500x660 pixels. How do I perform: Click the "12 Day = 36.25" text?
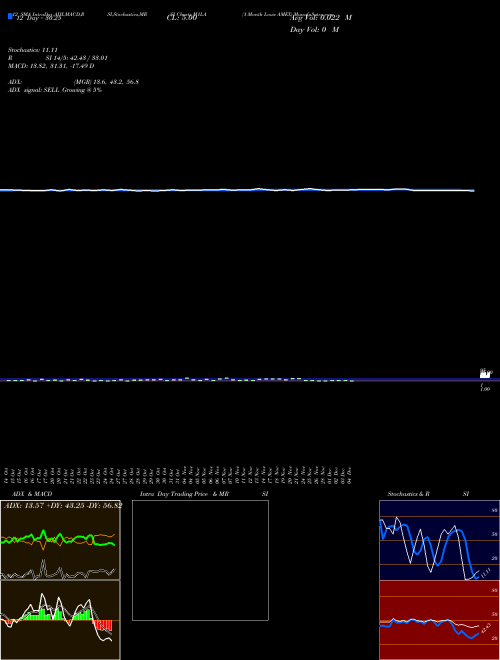(x=39, y=19)
